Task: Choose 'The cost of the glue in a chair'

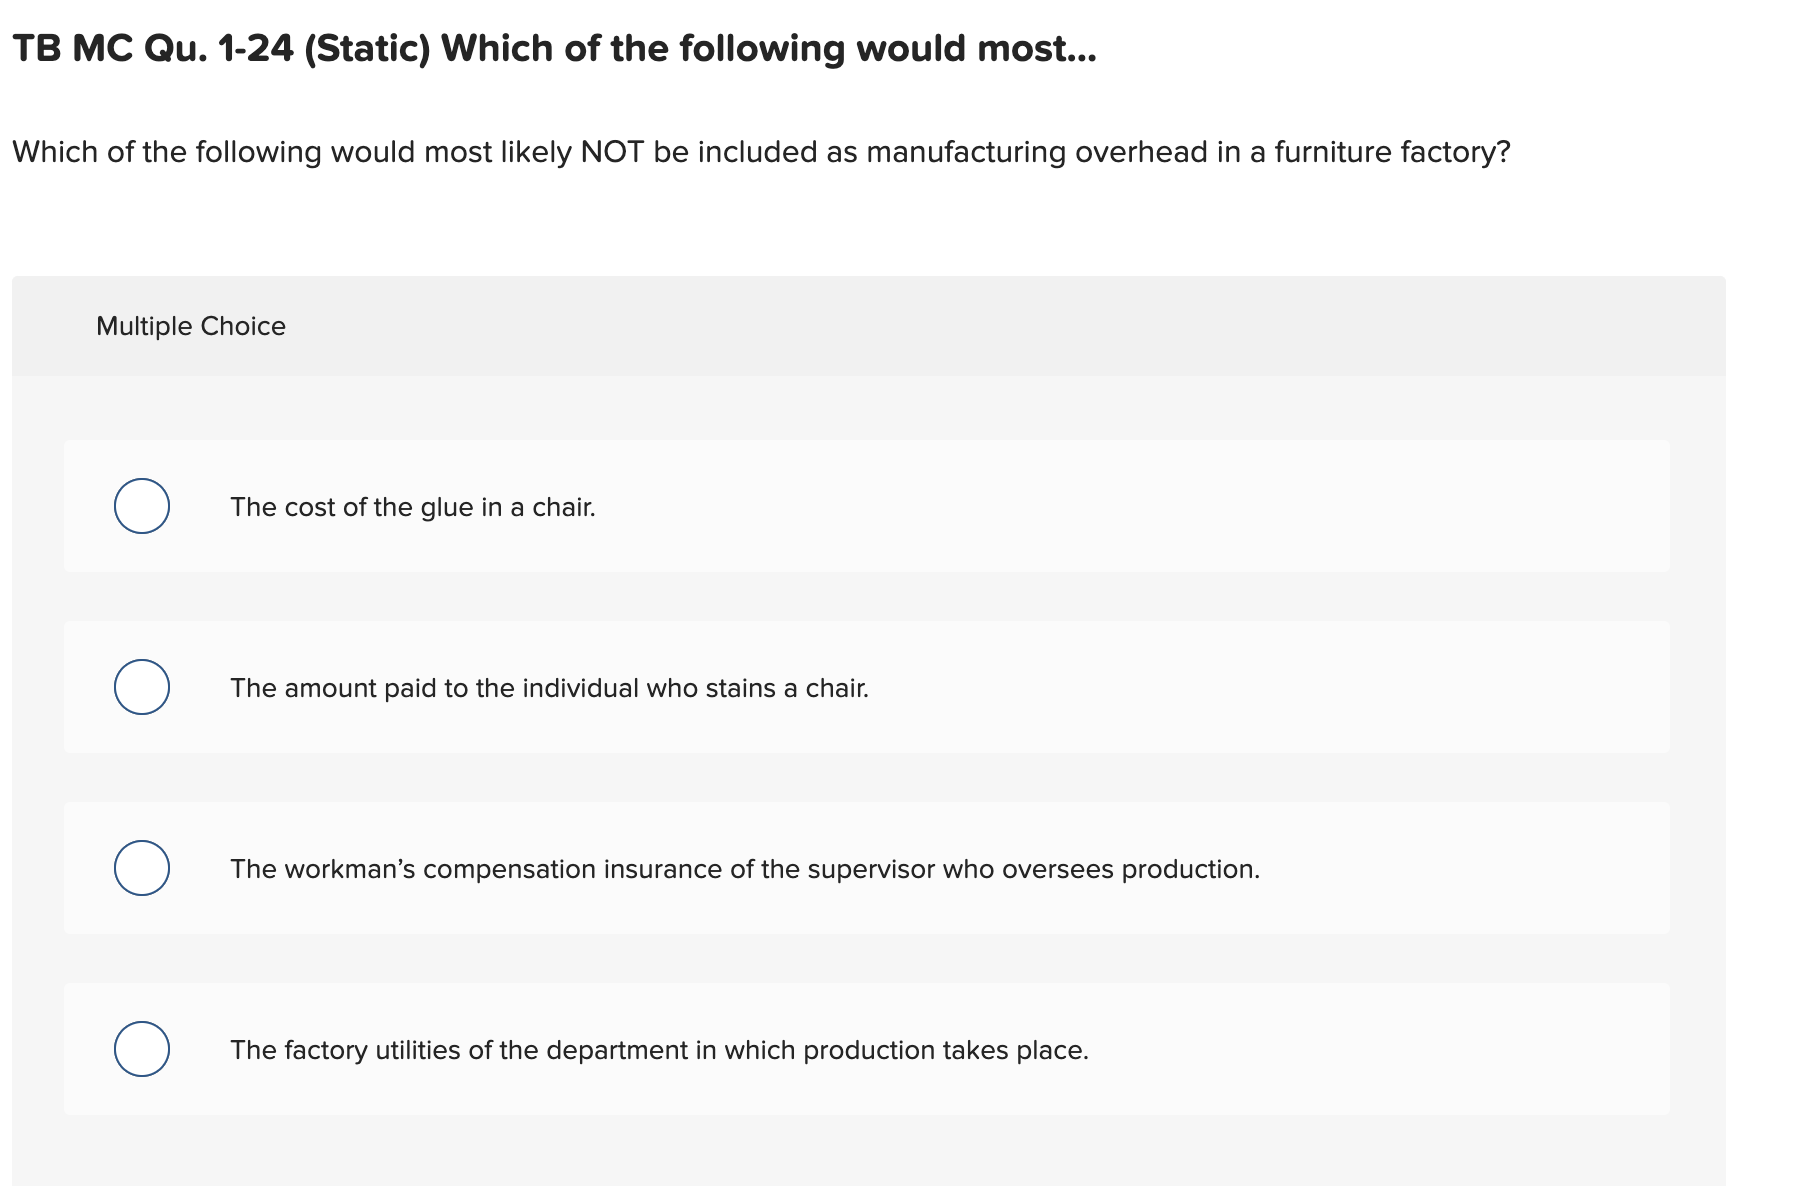Action: click(413, 507)
